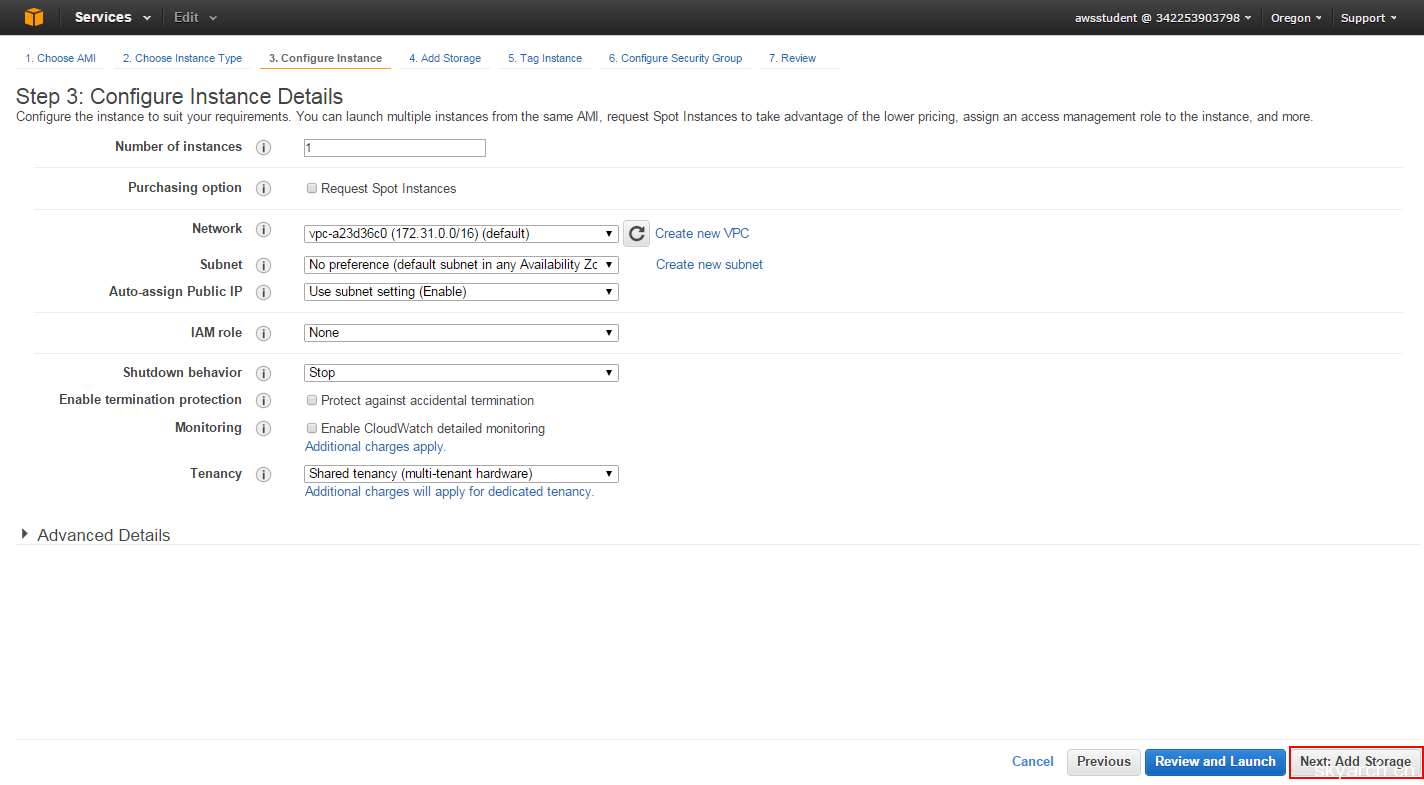Viewport: 1424px width, 785px height.
Task: Click info icon beside Purchasing option
Action: click(263, 189)
